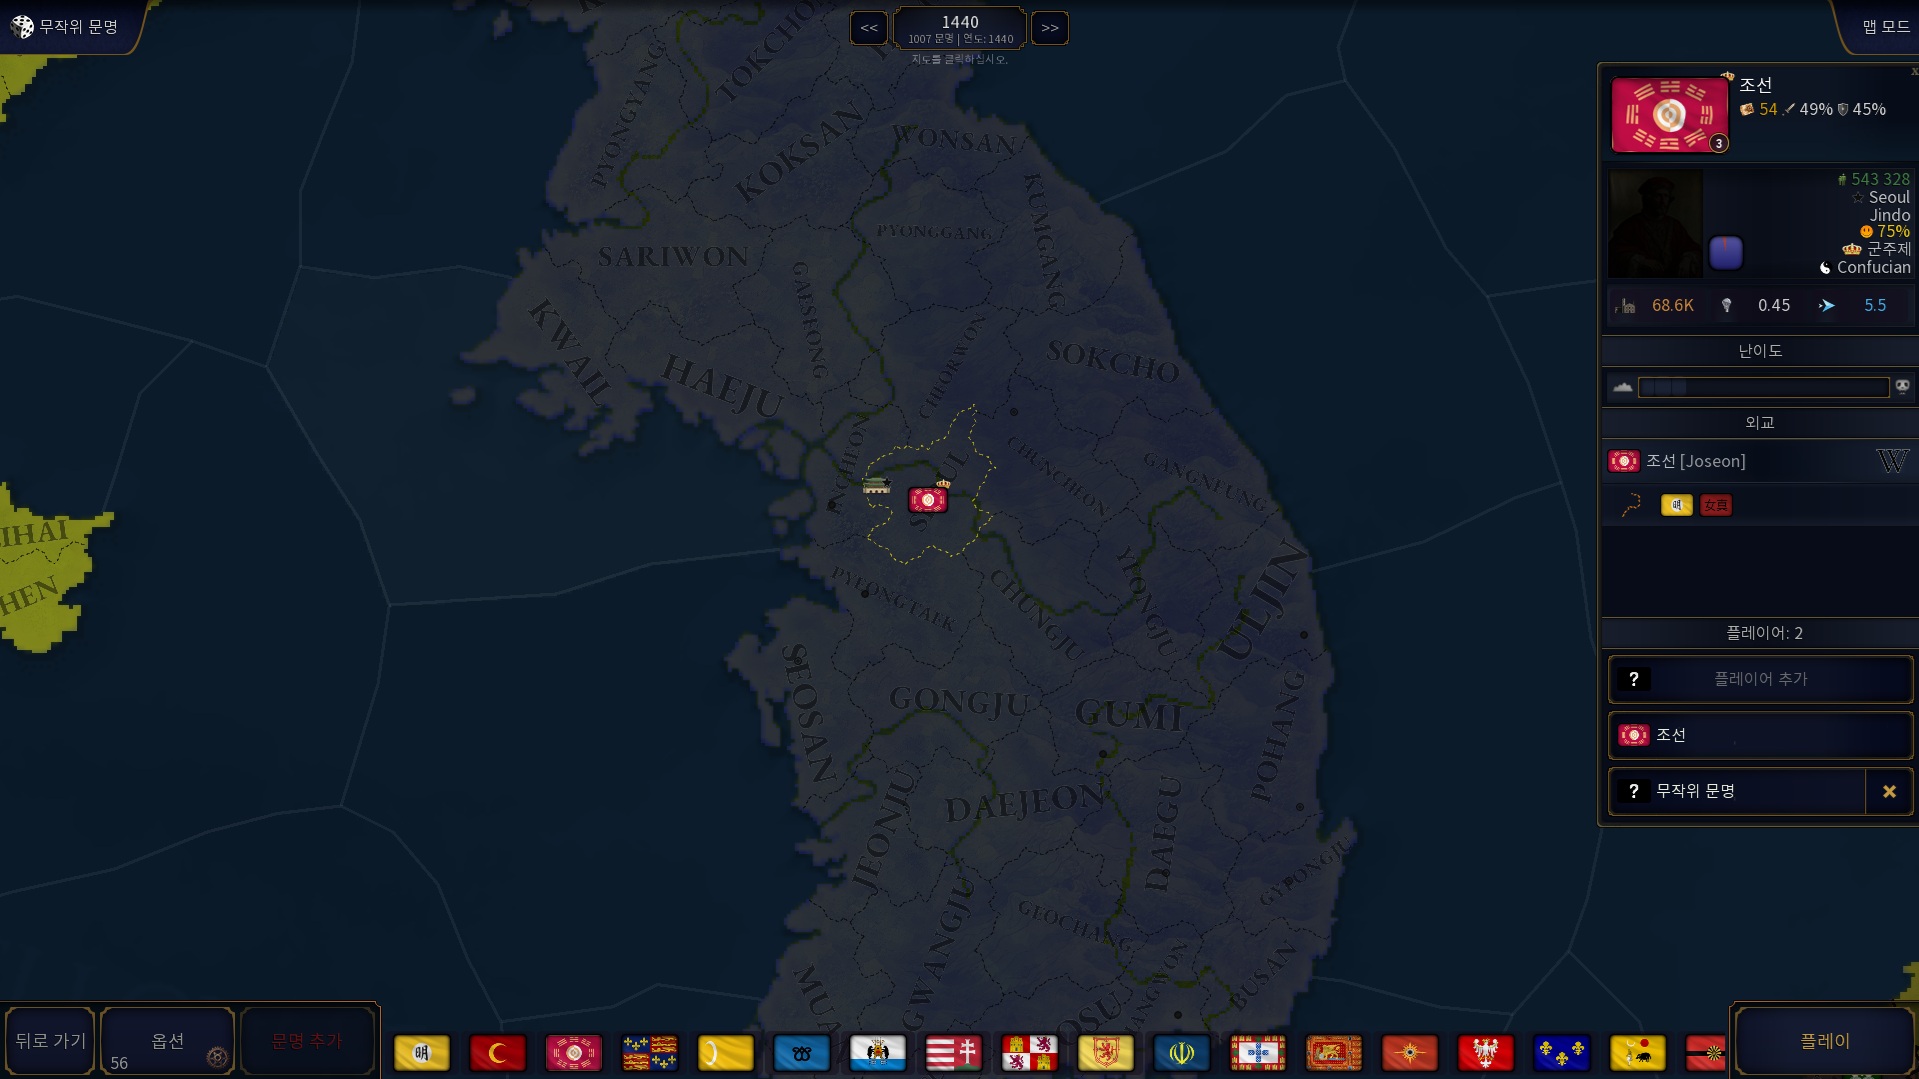This screenshot has width=1919, height=1079.
Task: Choose the blue France fleur-de-lis flag
Action: click(x=1561, y=1053)
